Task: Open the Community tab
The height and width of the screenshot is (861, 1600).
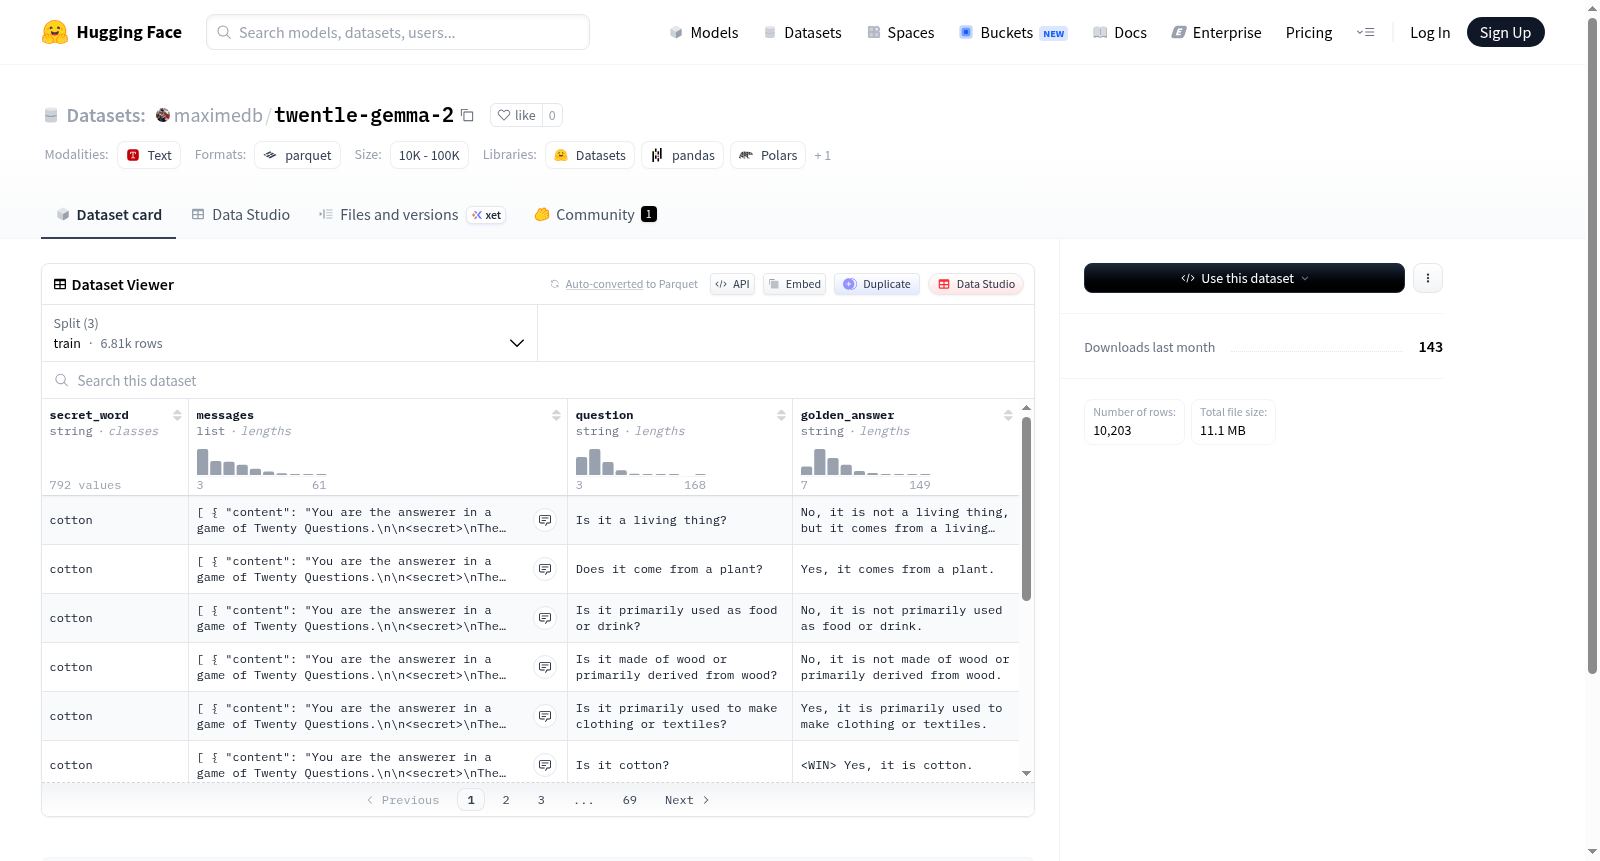Action: point(595,215)
